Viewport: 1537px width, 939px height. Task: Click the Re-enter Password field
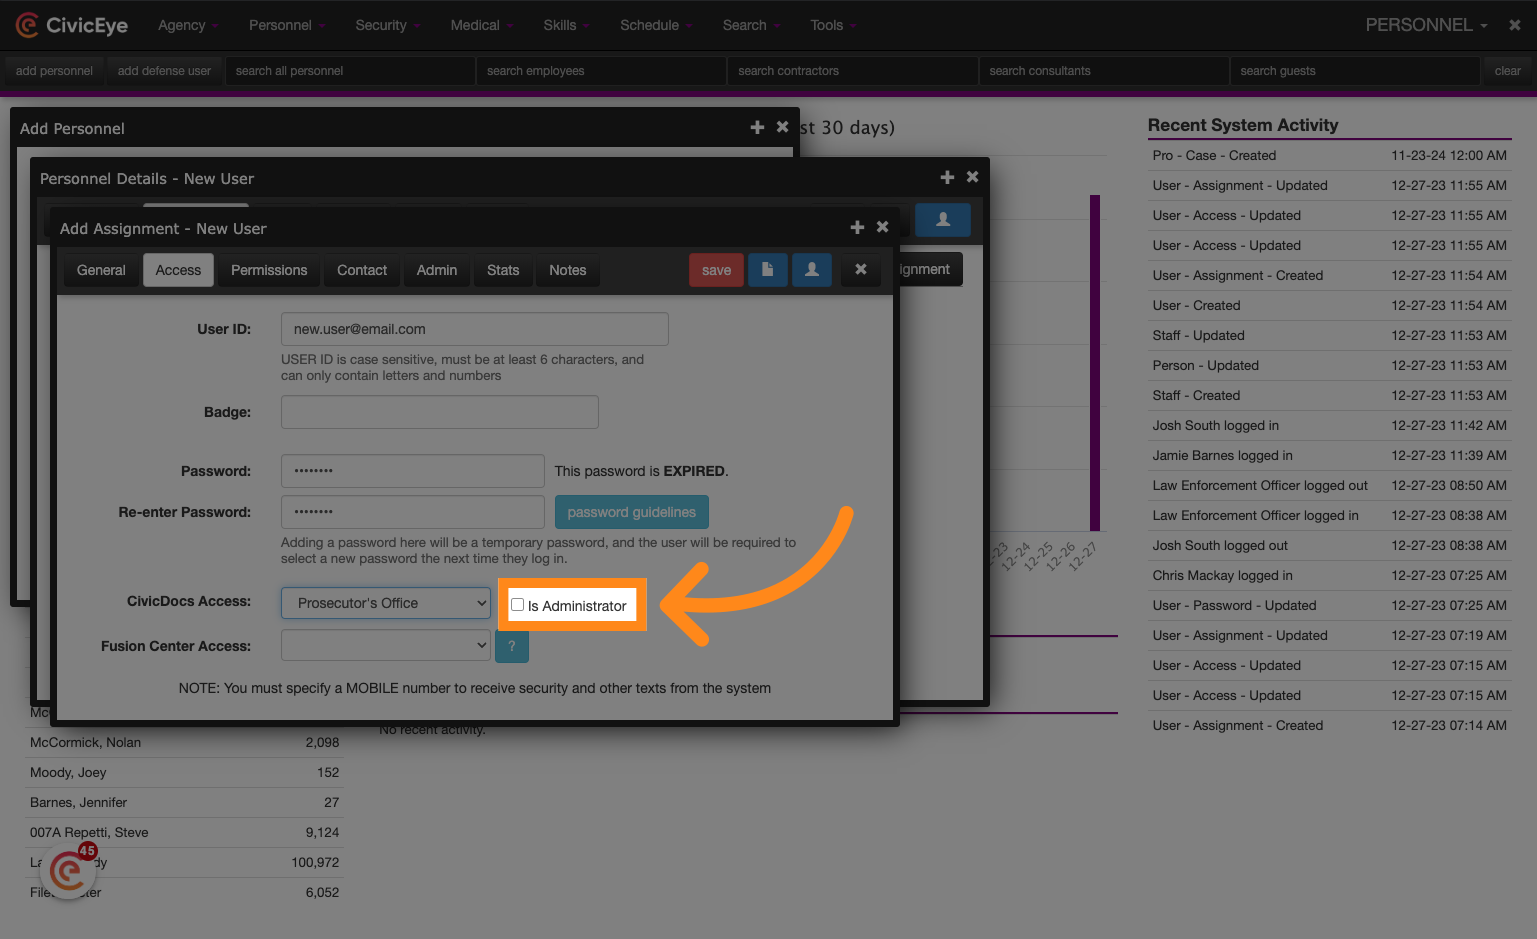point(413,512)
